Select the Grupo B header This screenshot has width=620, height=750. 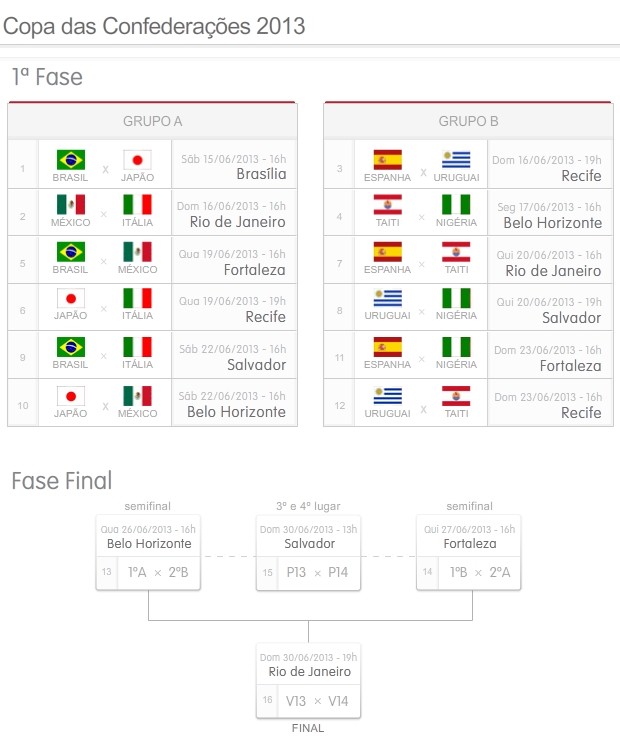pyautogui.click(x=468, y=121)
